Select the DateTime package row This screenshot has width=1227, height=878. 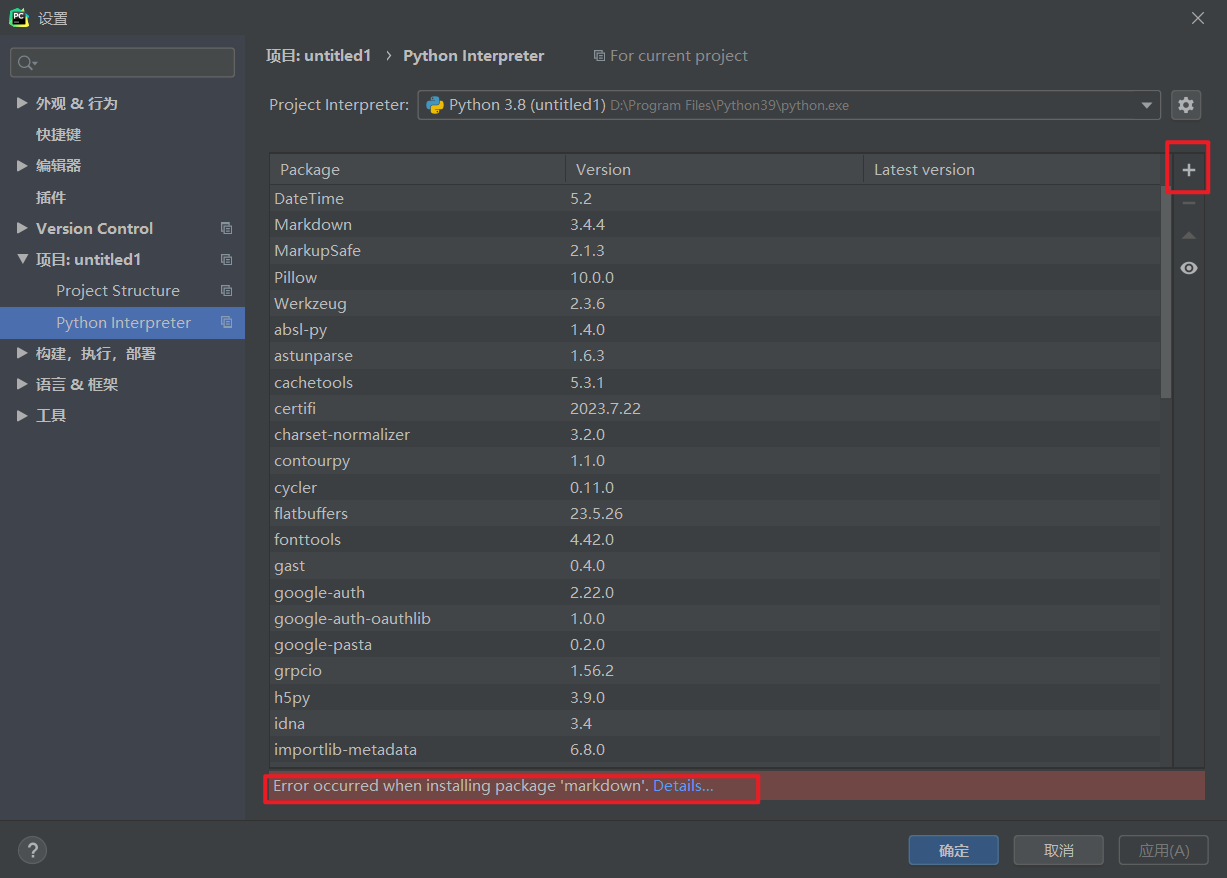[x=715, y=198]
